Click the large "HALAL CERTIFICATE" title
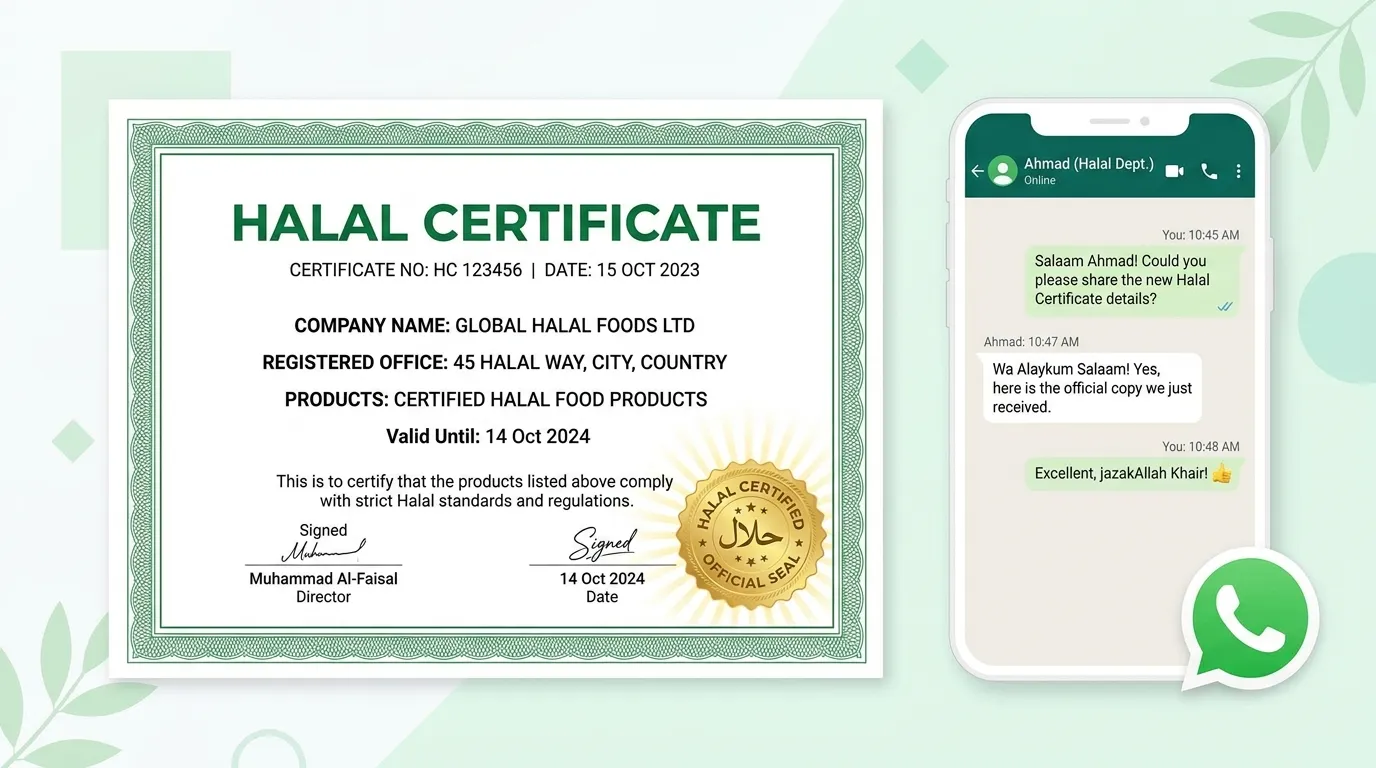 point(496,222)
